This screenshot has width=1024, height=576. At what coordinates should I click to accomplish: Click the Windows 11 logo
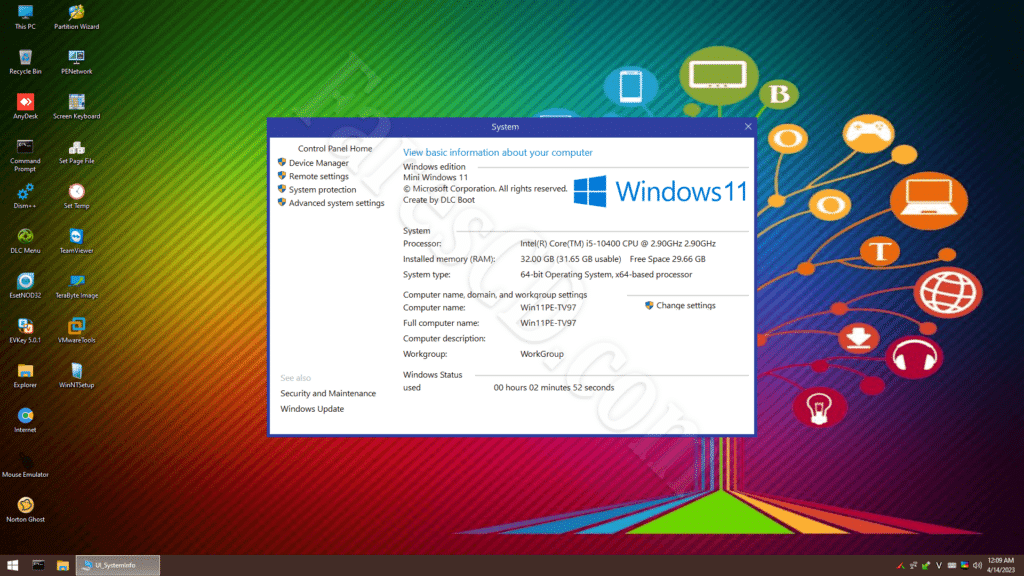[660, 191]
